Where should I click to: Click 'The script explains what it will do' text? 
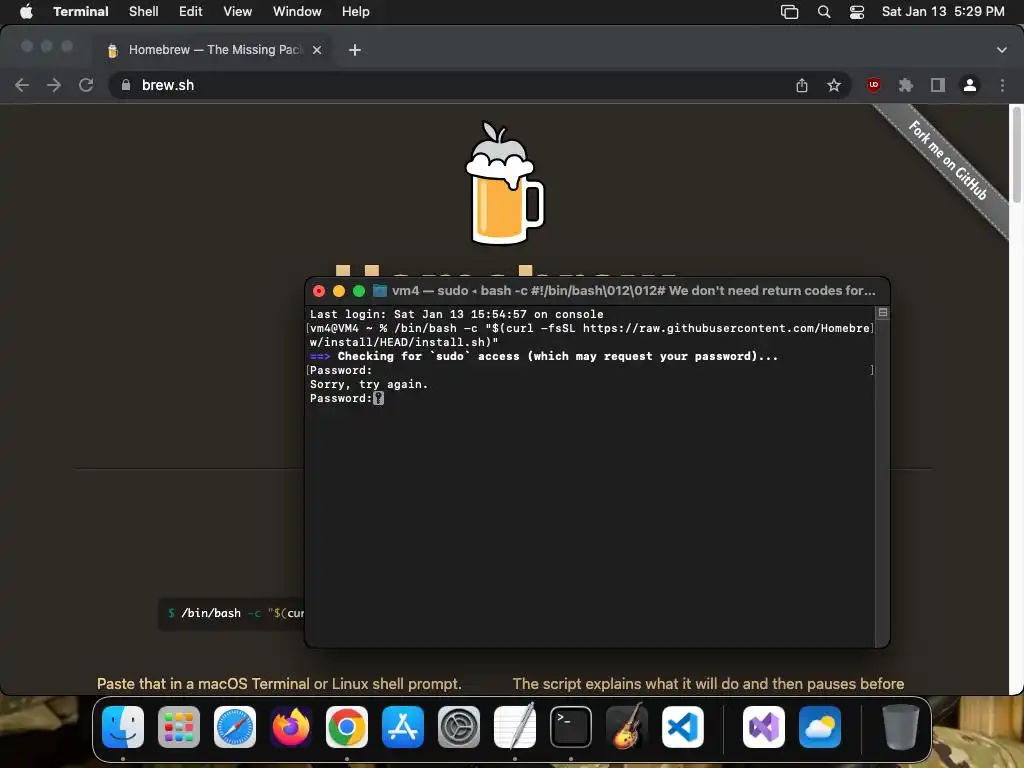point(709,684)
